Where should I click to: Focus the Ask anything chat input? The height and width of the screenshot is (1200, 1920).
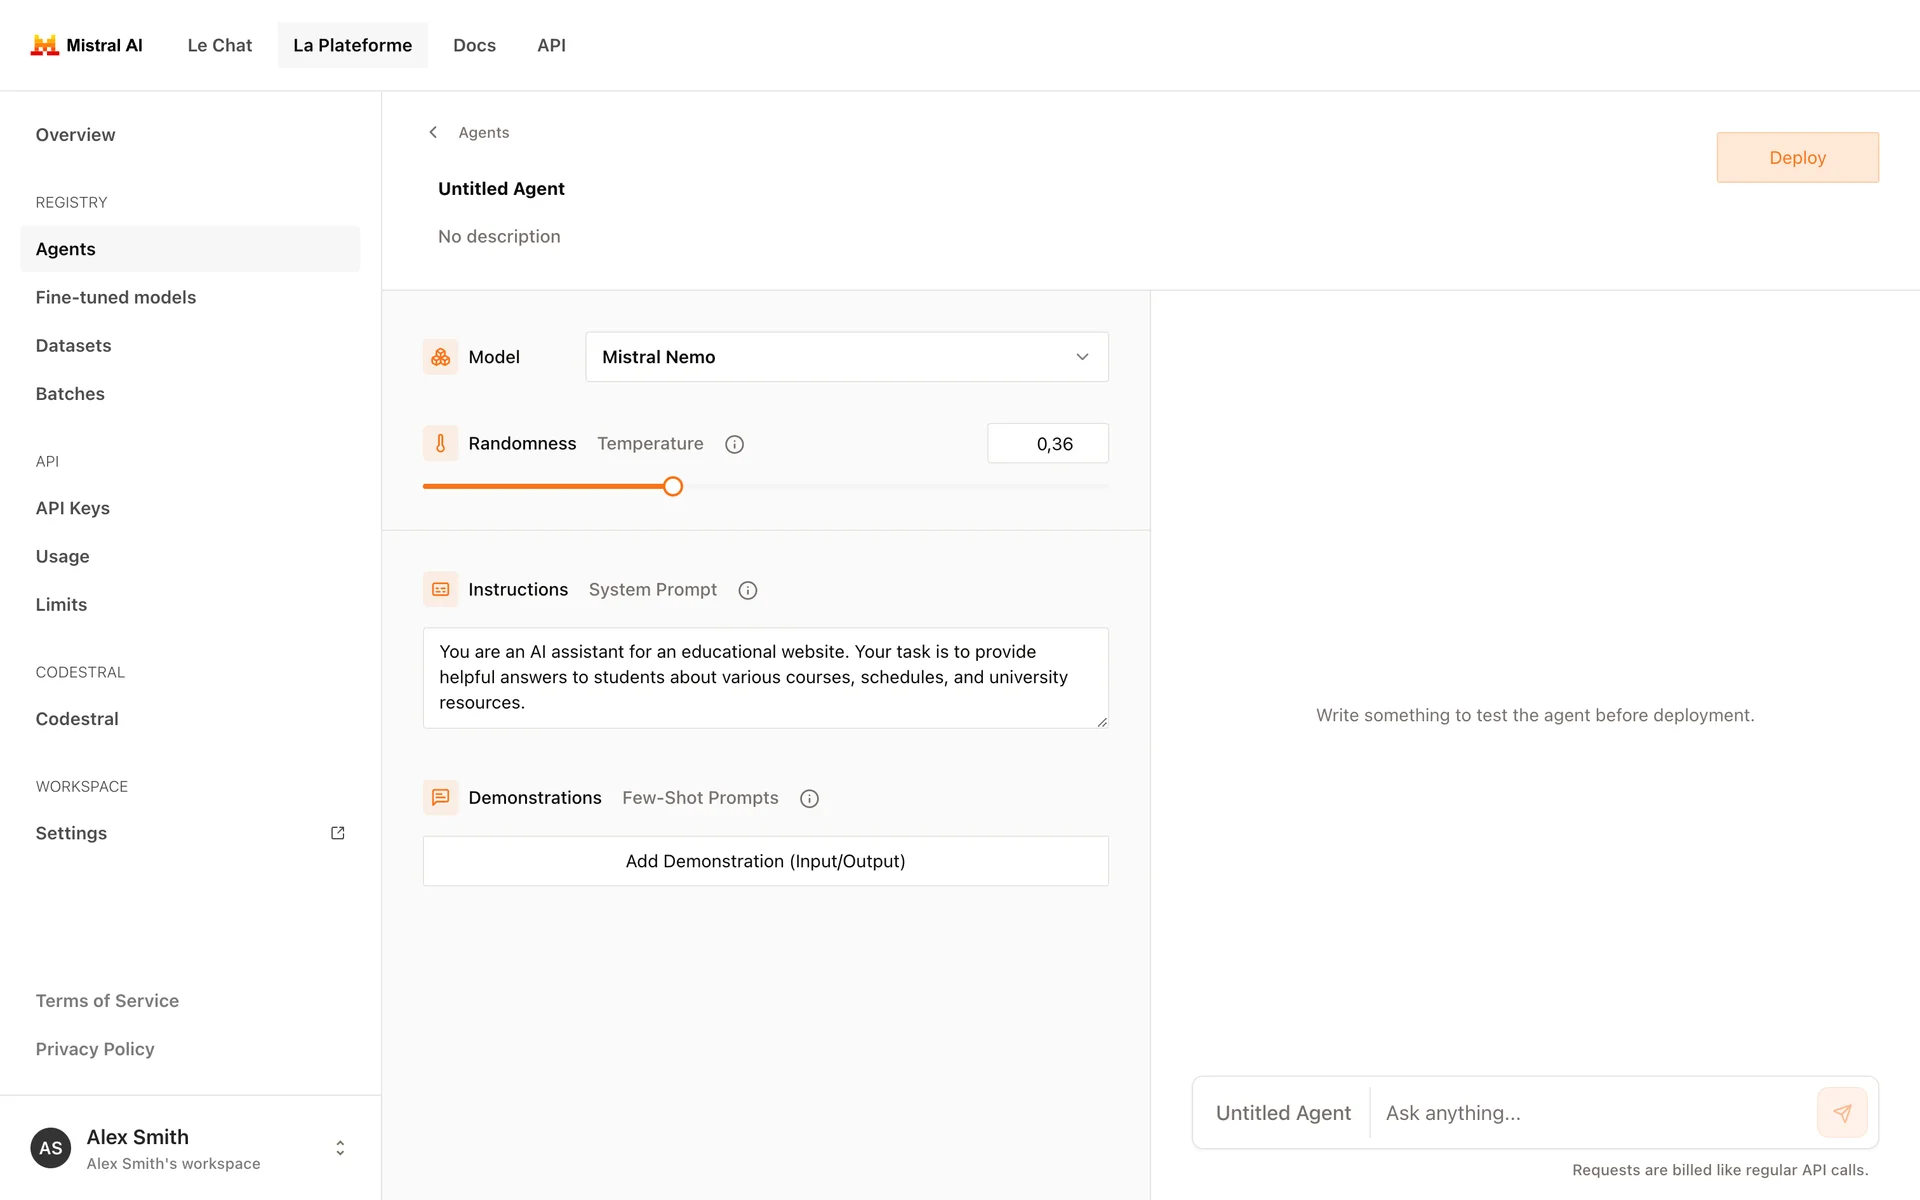[1590, 1113]
